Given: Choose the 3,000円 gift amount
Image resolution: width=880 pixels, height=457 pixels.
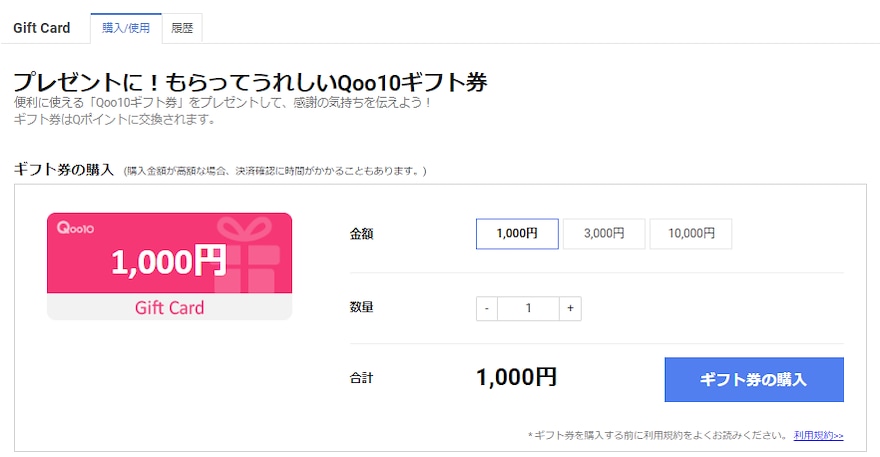Looking at the screenshot, I should 604,234.
